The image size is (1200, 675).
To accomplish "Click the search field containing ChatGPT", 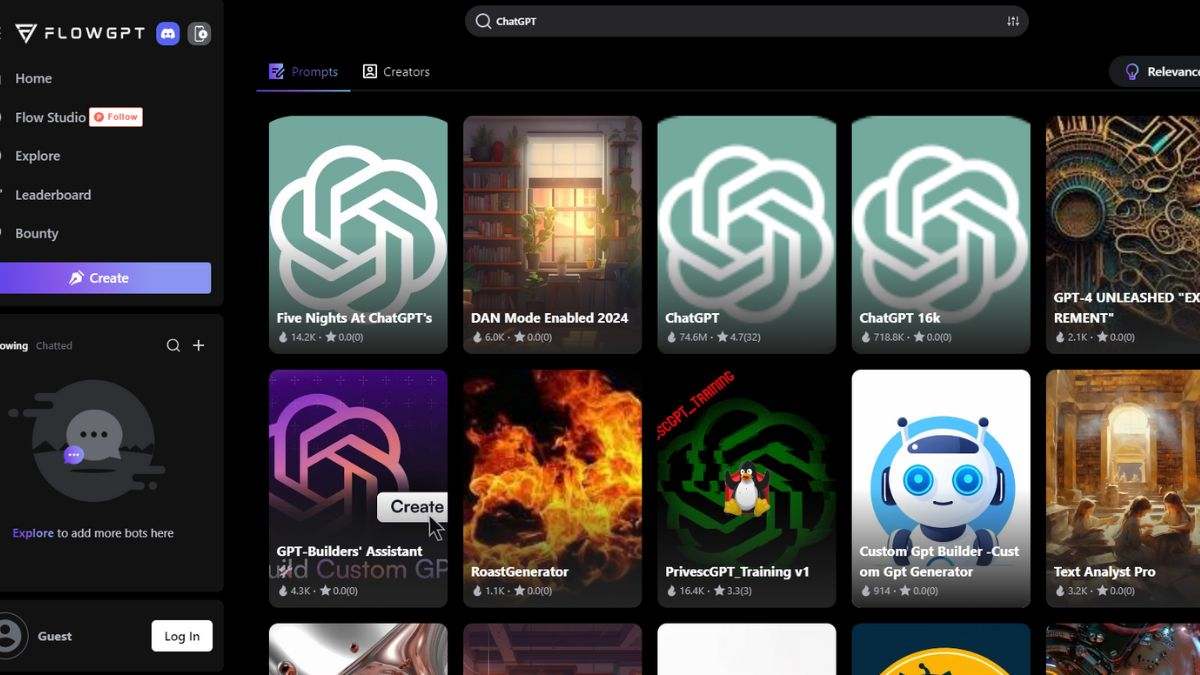I will pyautogui.click(x=746, y=21).
